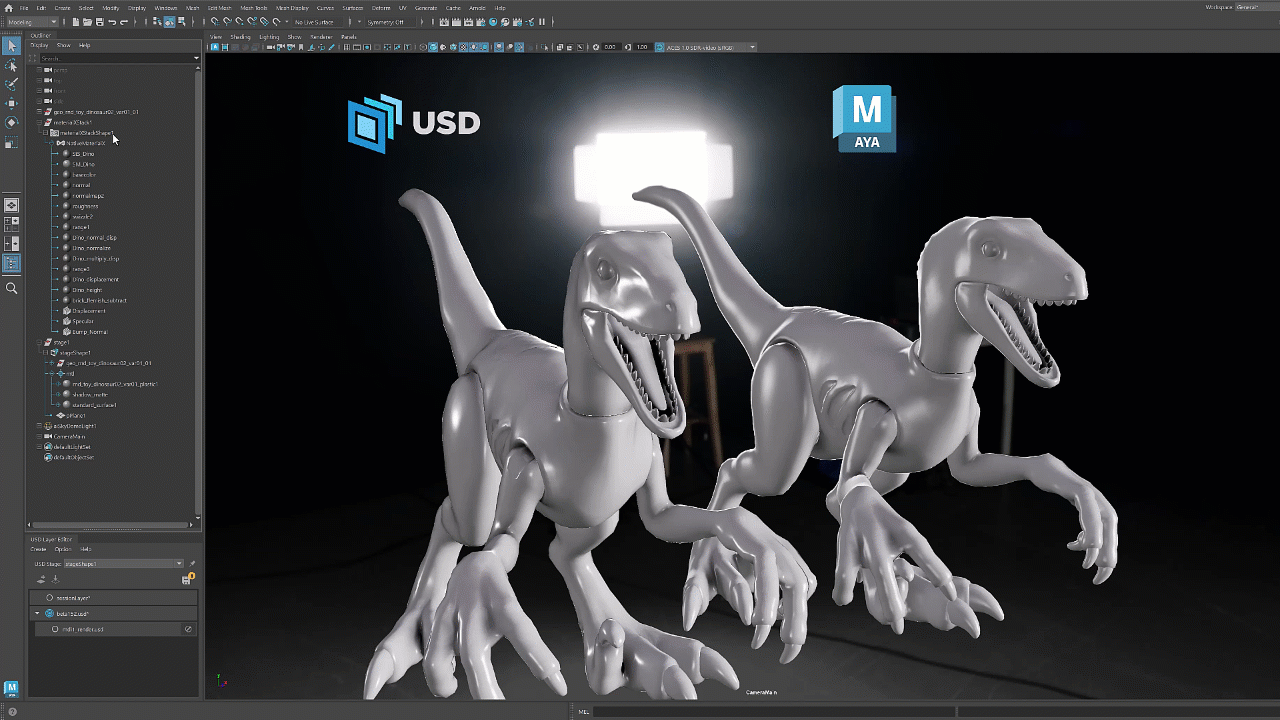Click Help in the Outliner panel

(84, 44)
